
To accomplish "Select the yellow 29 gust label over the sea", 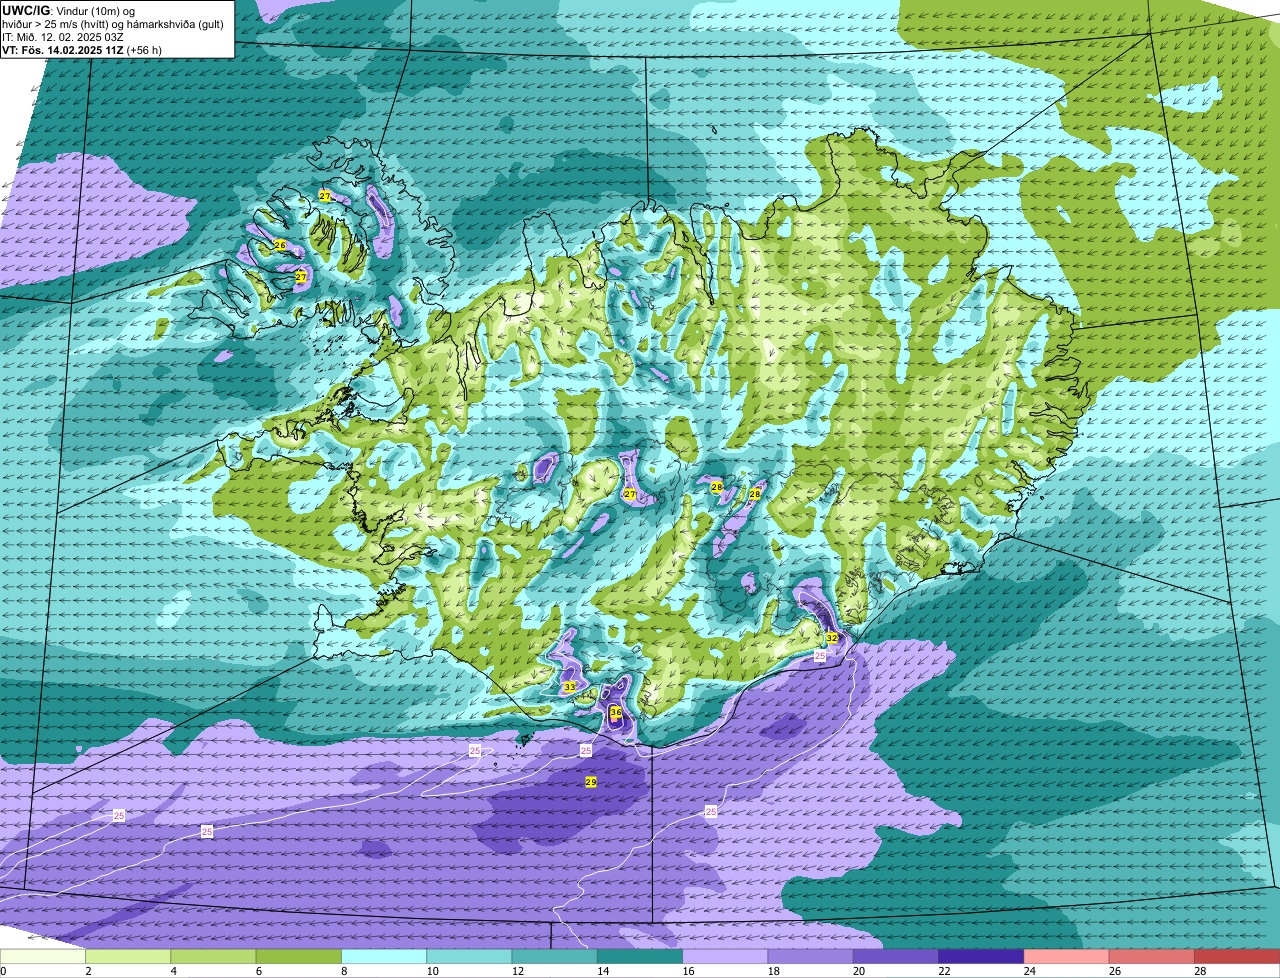I will tap(591, 782).
